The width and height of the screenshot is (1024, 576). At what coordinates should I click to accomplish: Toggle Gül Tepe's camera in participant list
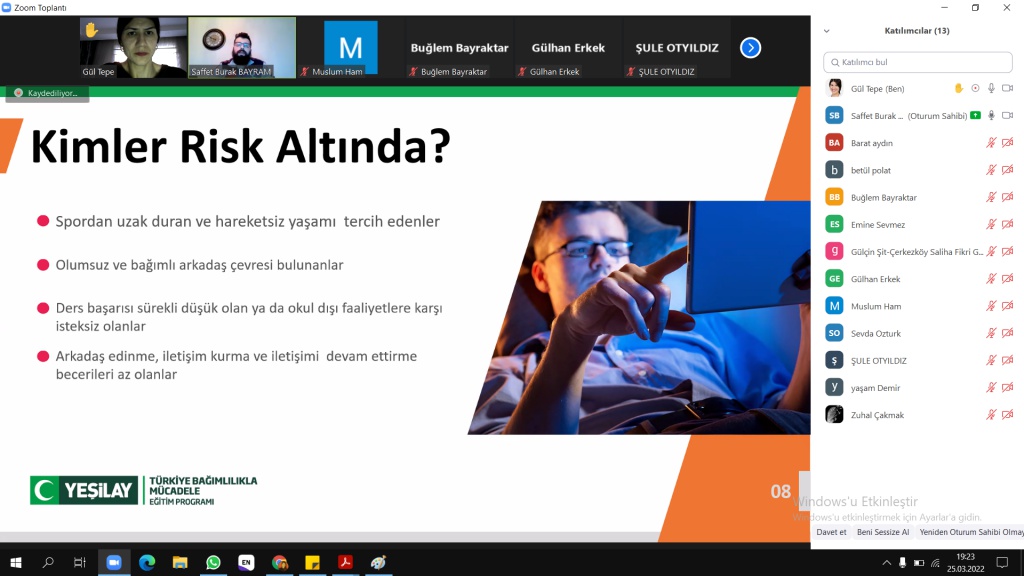pyautogui.click(x=1007, y=88)
